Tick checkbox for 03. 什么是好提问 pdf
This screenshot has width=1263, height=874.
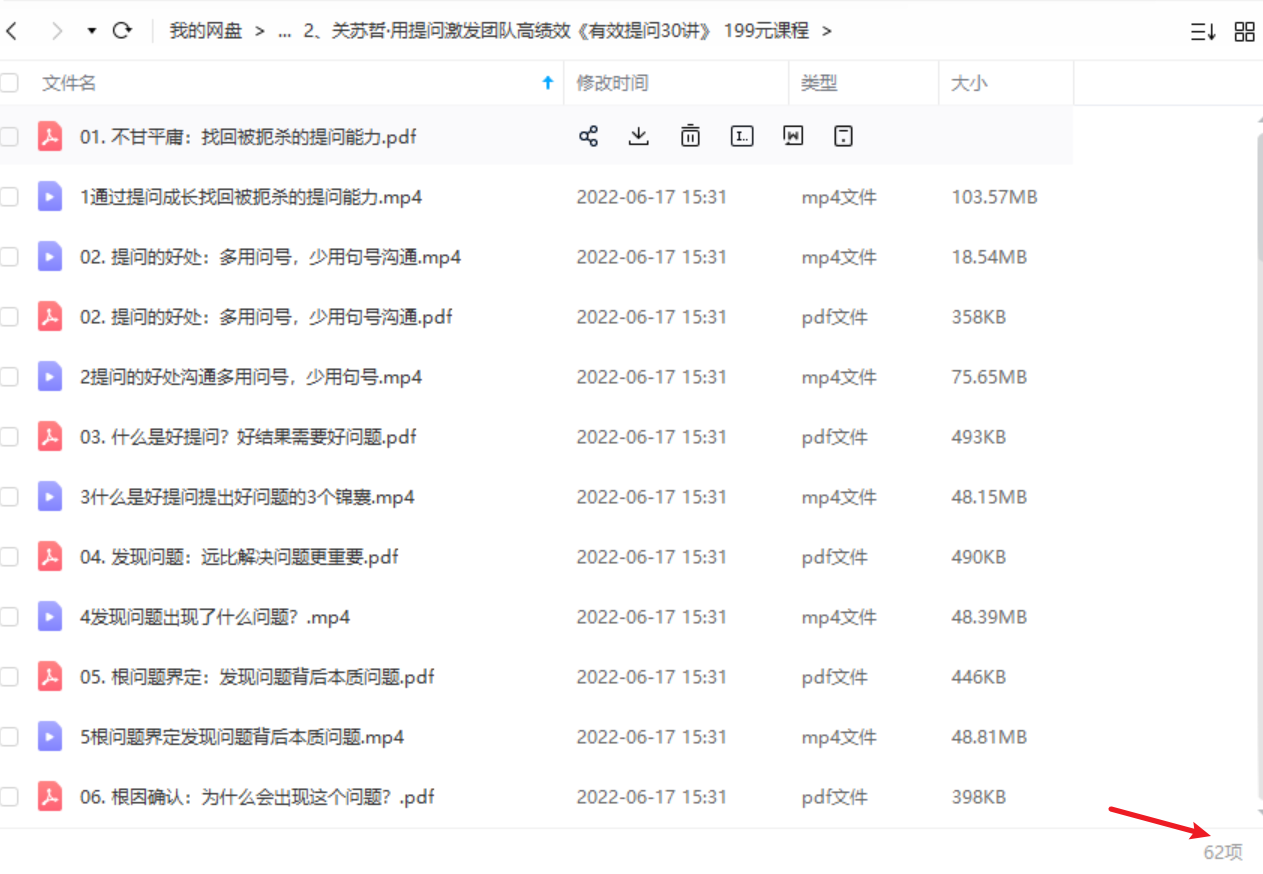(x=9, y=437)
